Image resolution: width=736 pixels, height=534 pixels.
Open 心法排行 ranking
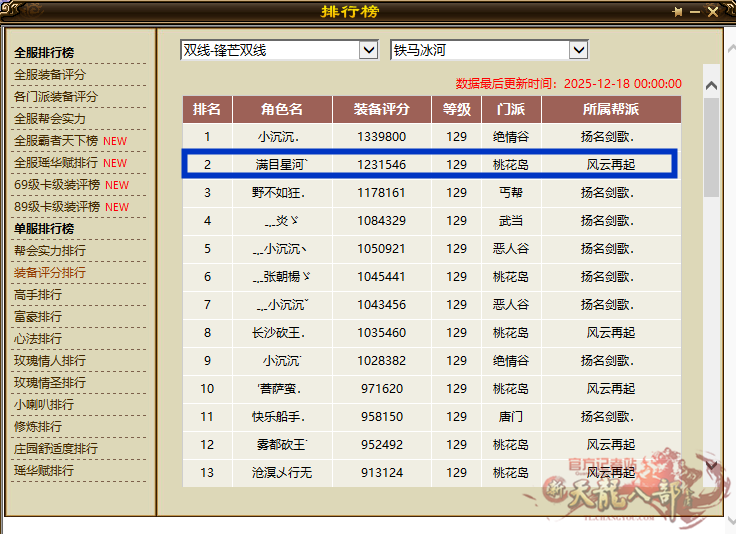38,339
